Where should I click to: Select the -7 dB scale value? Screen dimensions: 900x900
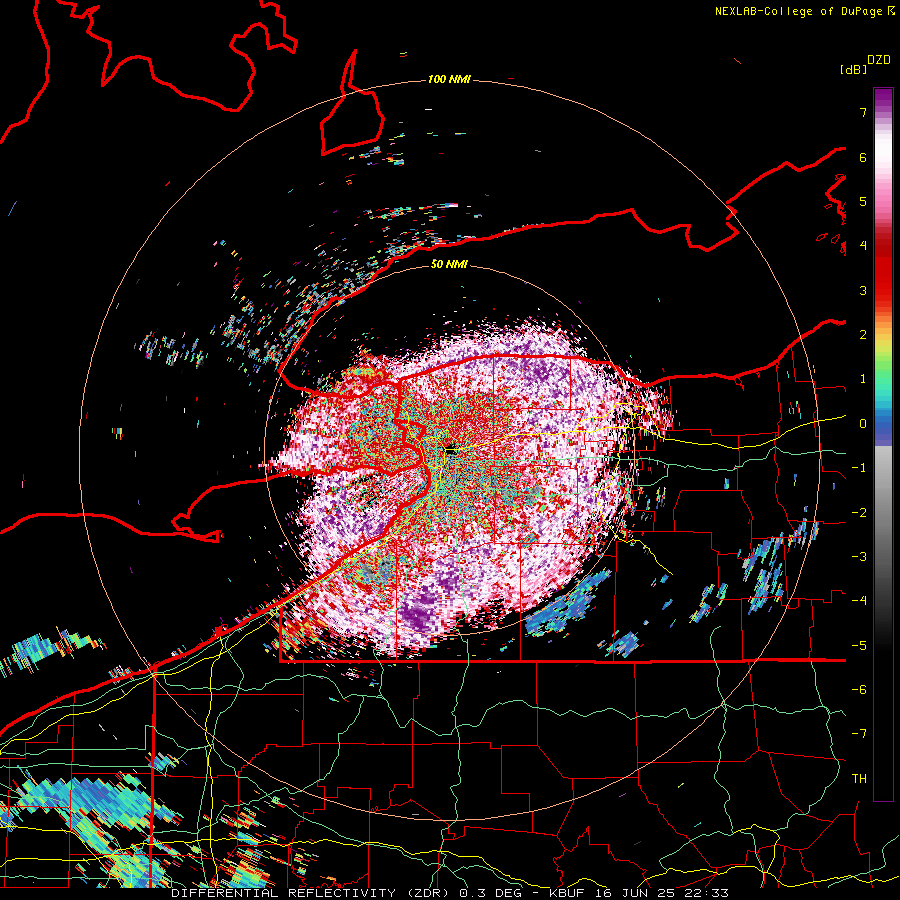point(859,734)
